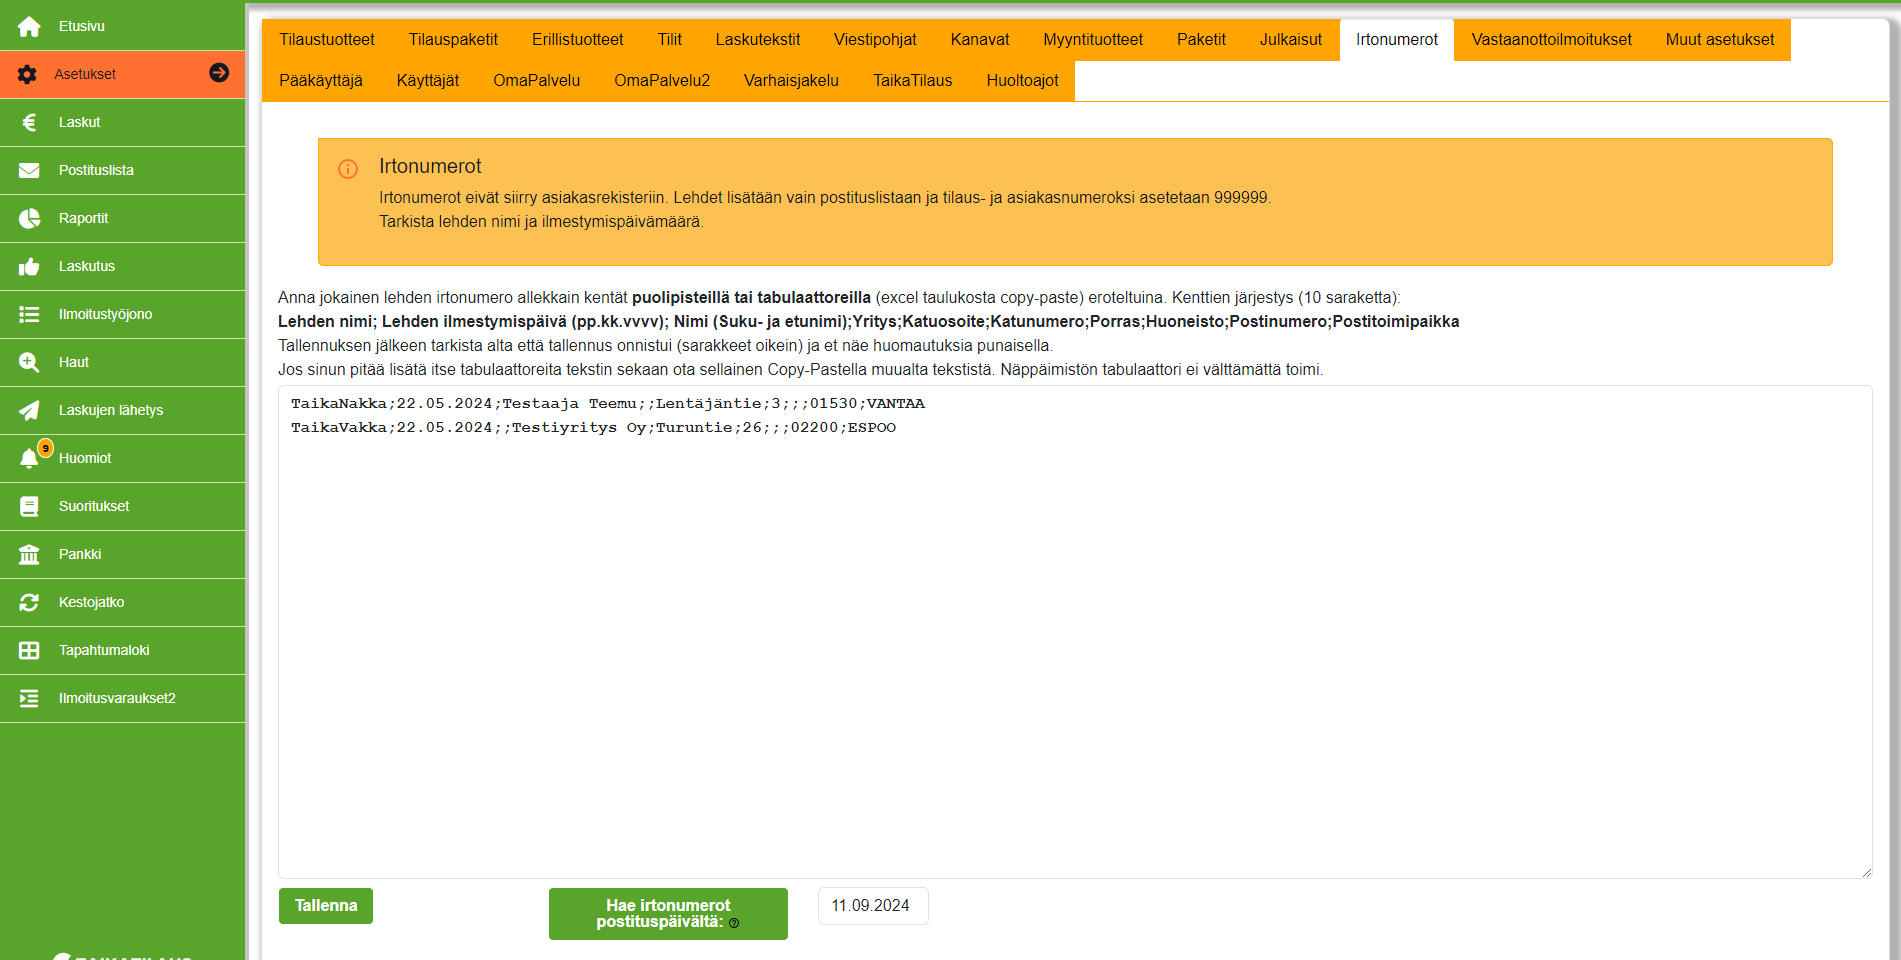Click the thumbs-up icon for Laskutus

point(29,266)
